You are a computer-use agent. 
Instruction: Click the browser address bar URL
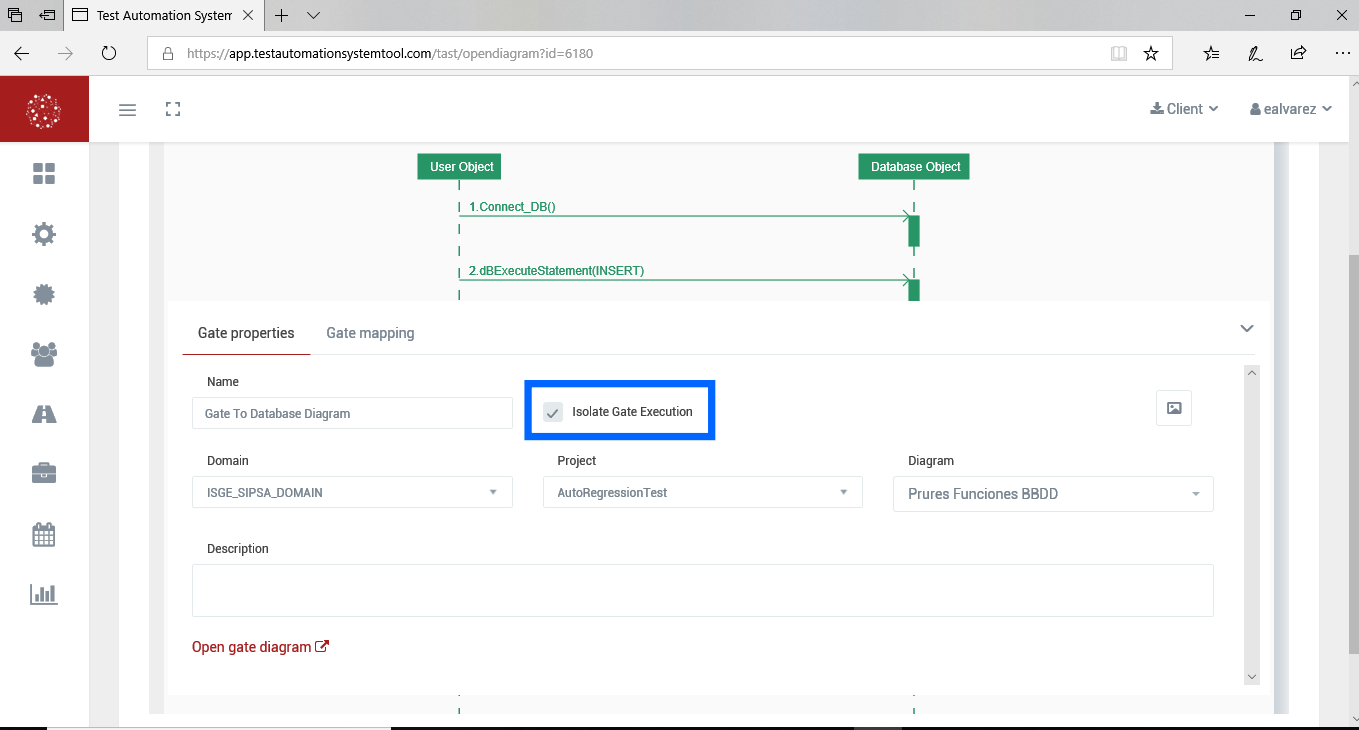click(x=390, y=54)
